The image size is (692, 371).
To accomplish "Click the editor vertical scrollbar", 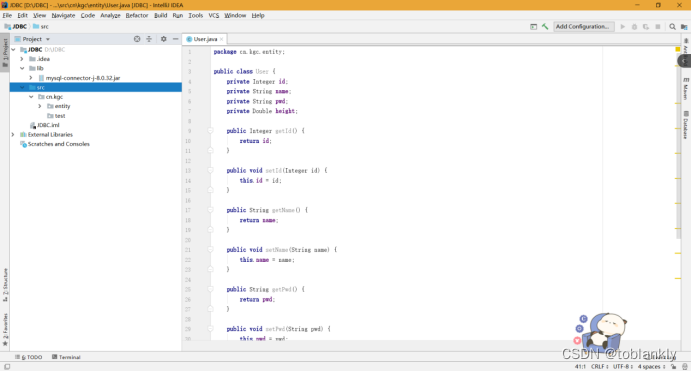I will (x=678, y=146).
